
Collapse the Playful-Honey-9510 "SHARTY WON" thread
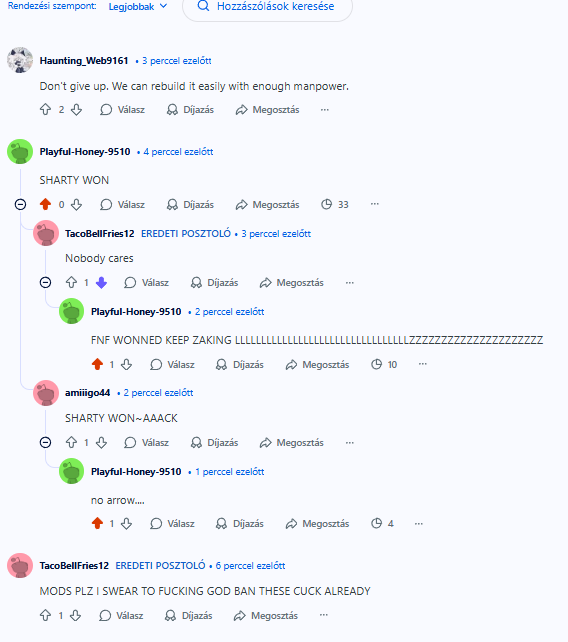click(x=20, y=204)
